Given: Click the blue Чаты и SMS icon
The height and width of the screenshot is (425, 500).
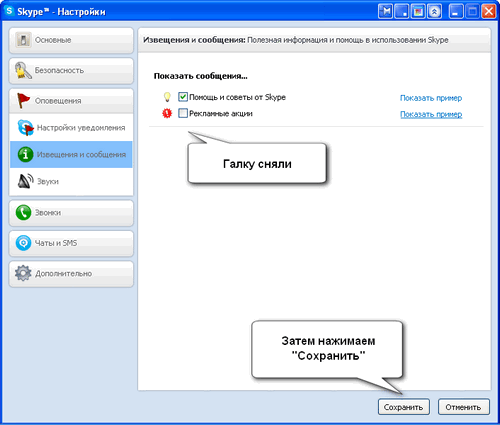Looking at the screenshot, I should [23, 243].
